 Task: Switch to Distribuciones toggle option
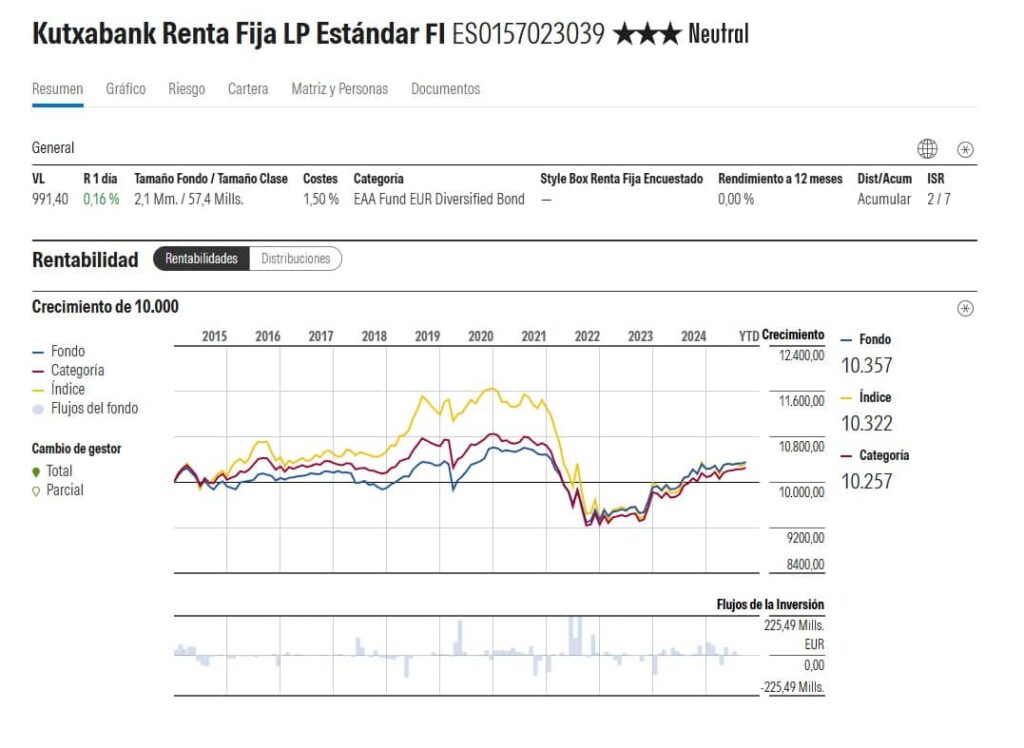(x=296, y=259)
